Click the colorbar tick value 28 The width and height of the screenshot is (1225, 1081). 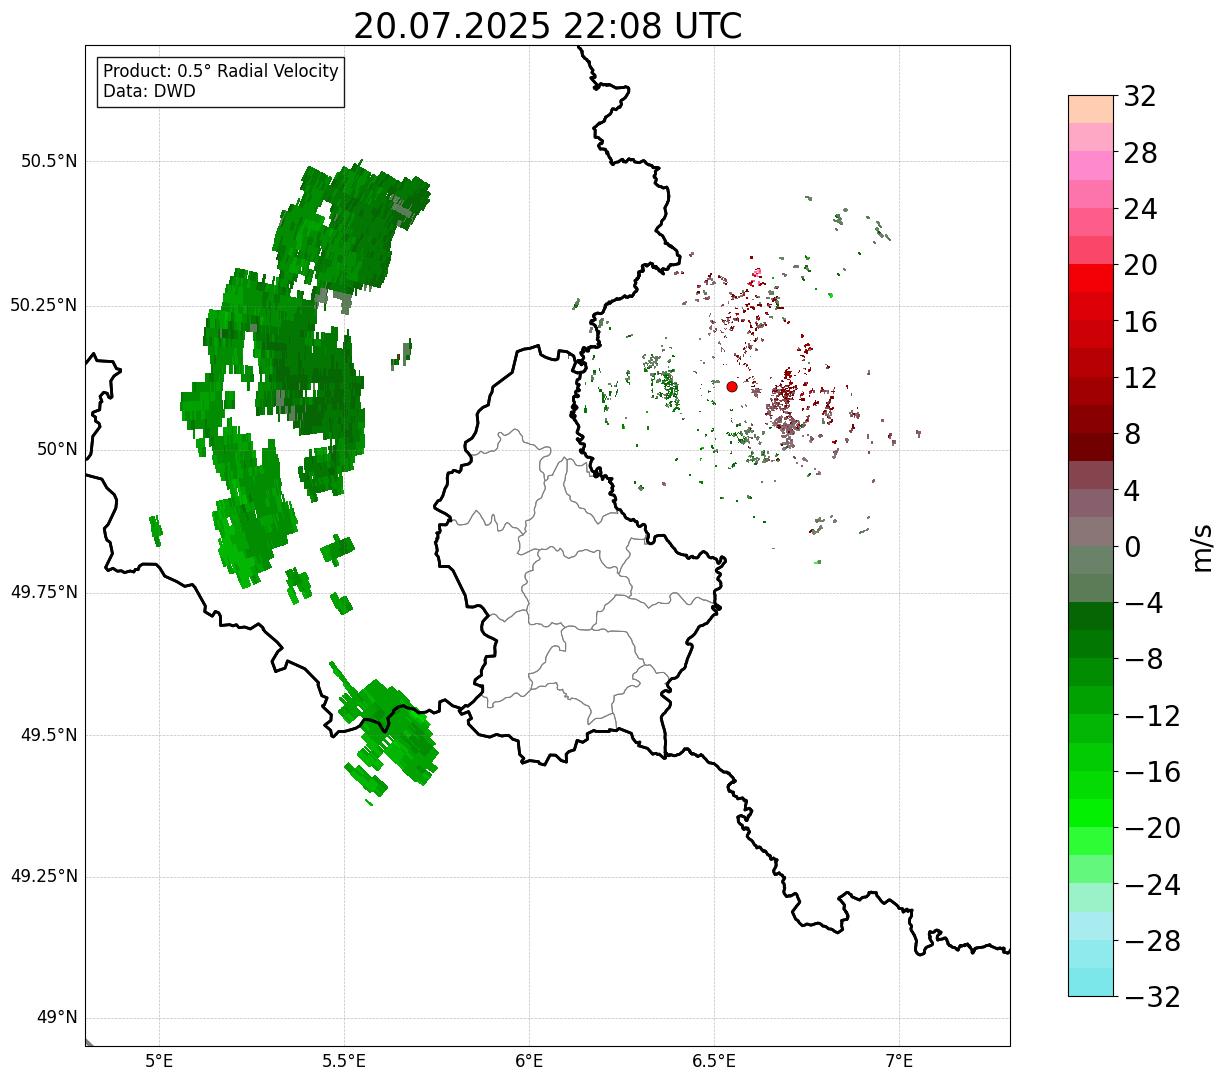1140,153
